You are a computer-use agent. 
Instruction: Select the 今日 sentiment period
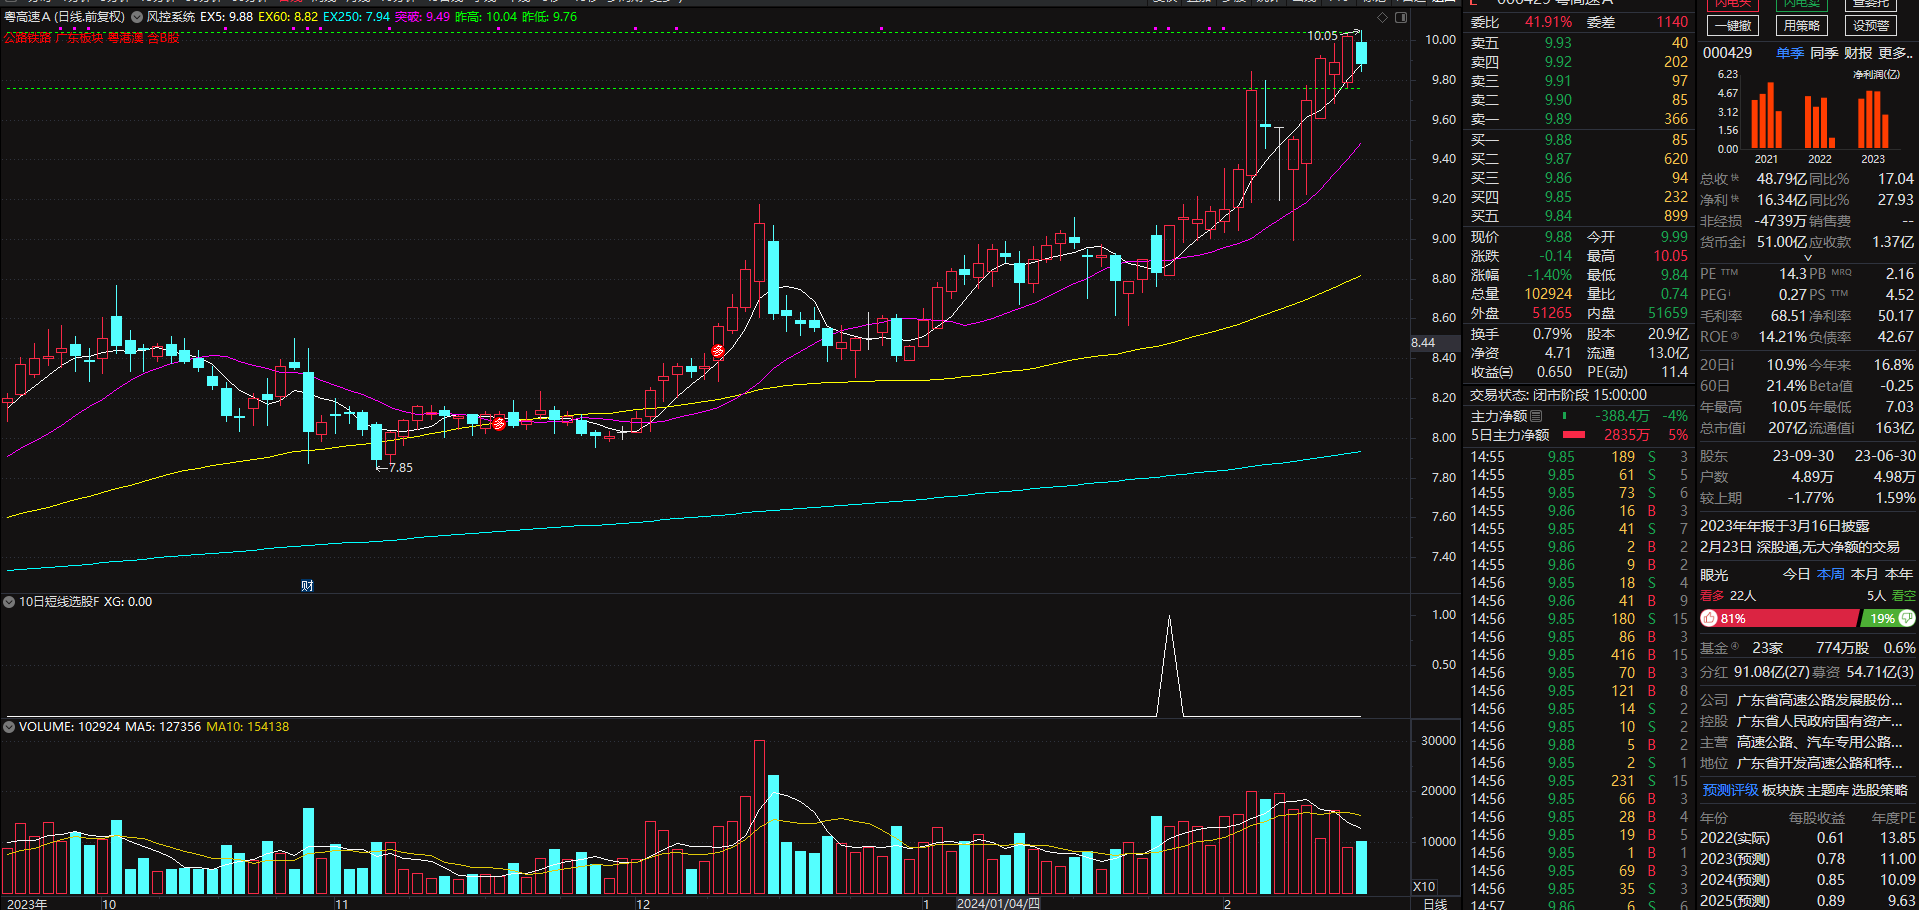click(x=1796, y=574)
